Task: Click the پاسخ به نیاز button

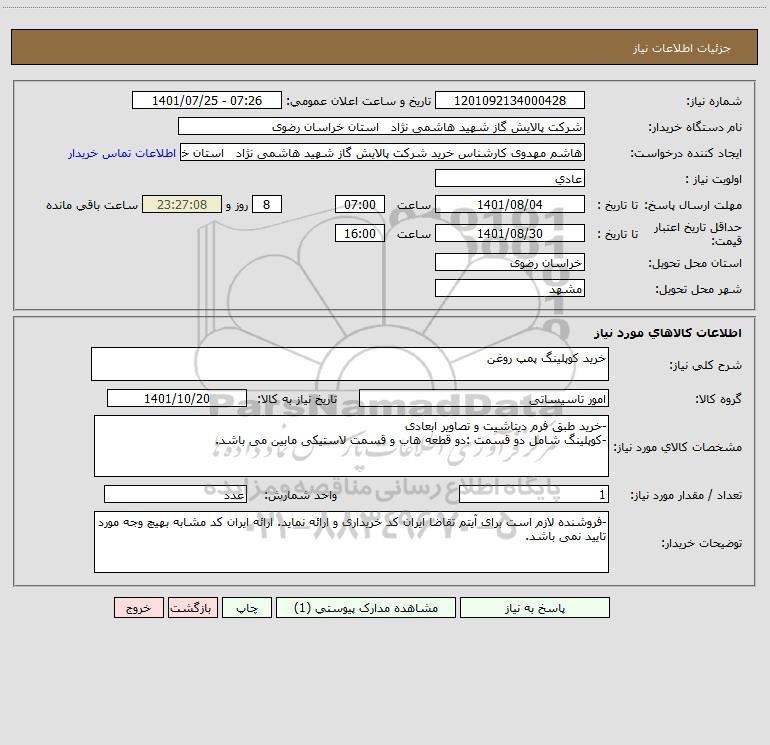Action: click(x=535, y=608)
